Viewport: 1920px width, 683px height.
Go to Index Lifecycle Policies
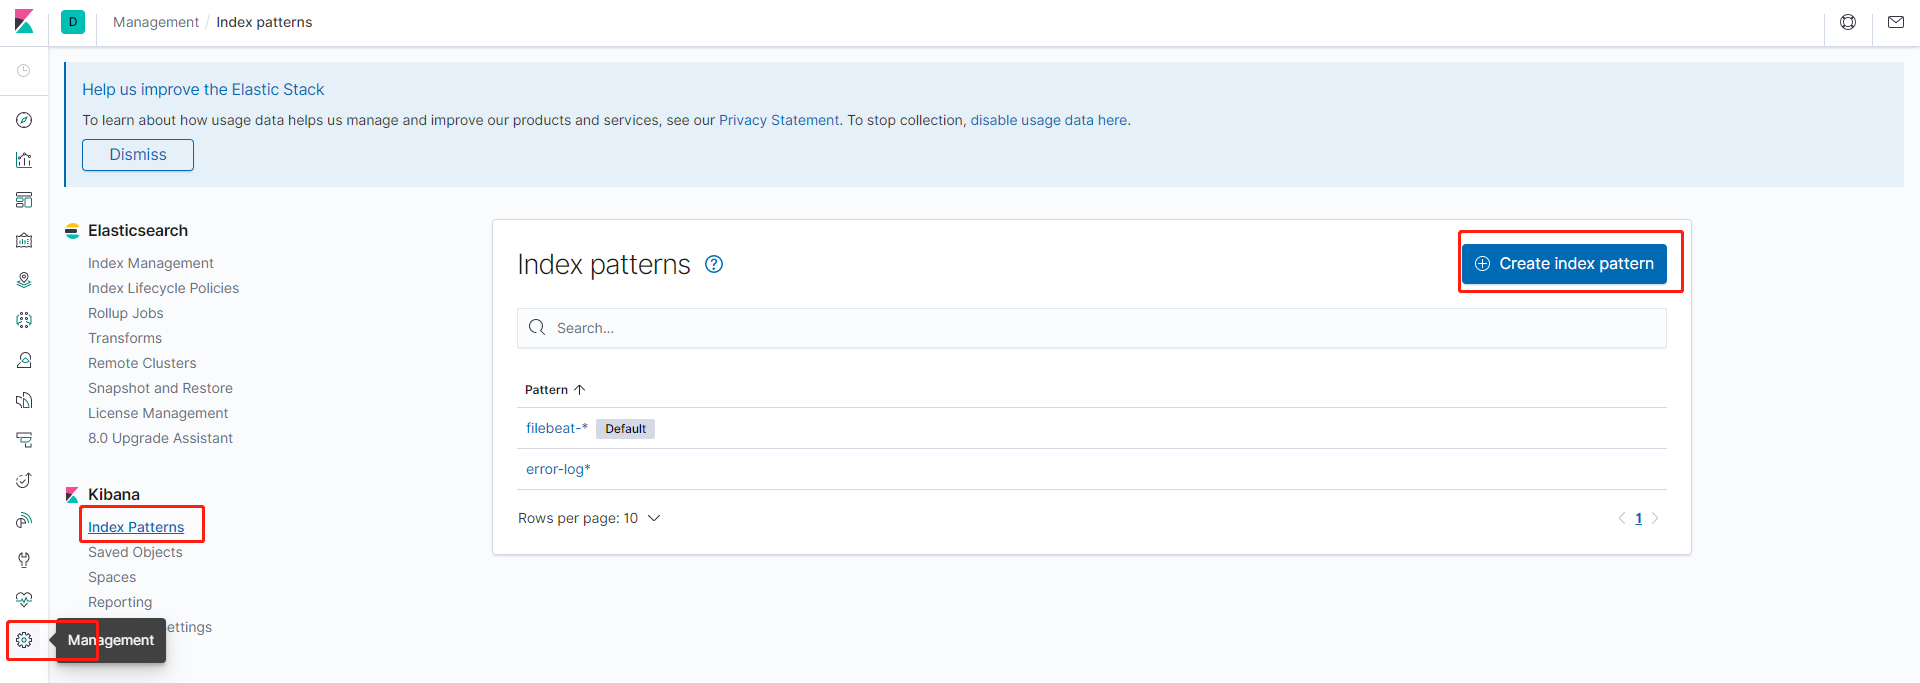163,288
